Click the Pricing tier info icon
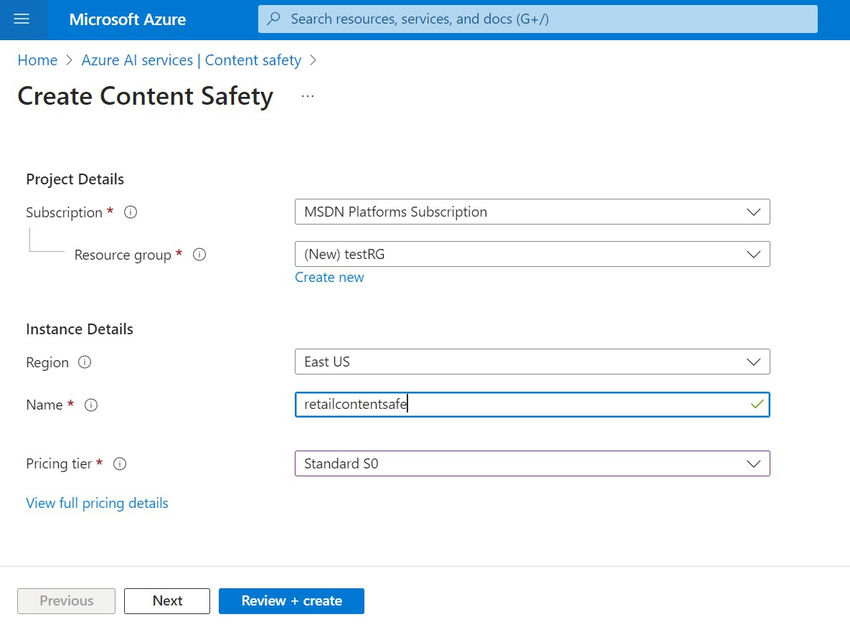The width and height of the screenshot is (850, 627). (119, 463)
